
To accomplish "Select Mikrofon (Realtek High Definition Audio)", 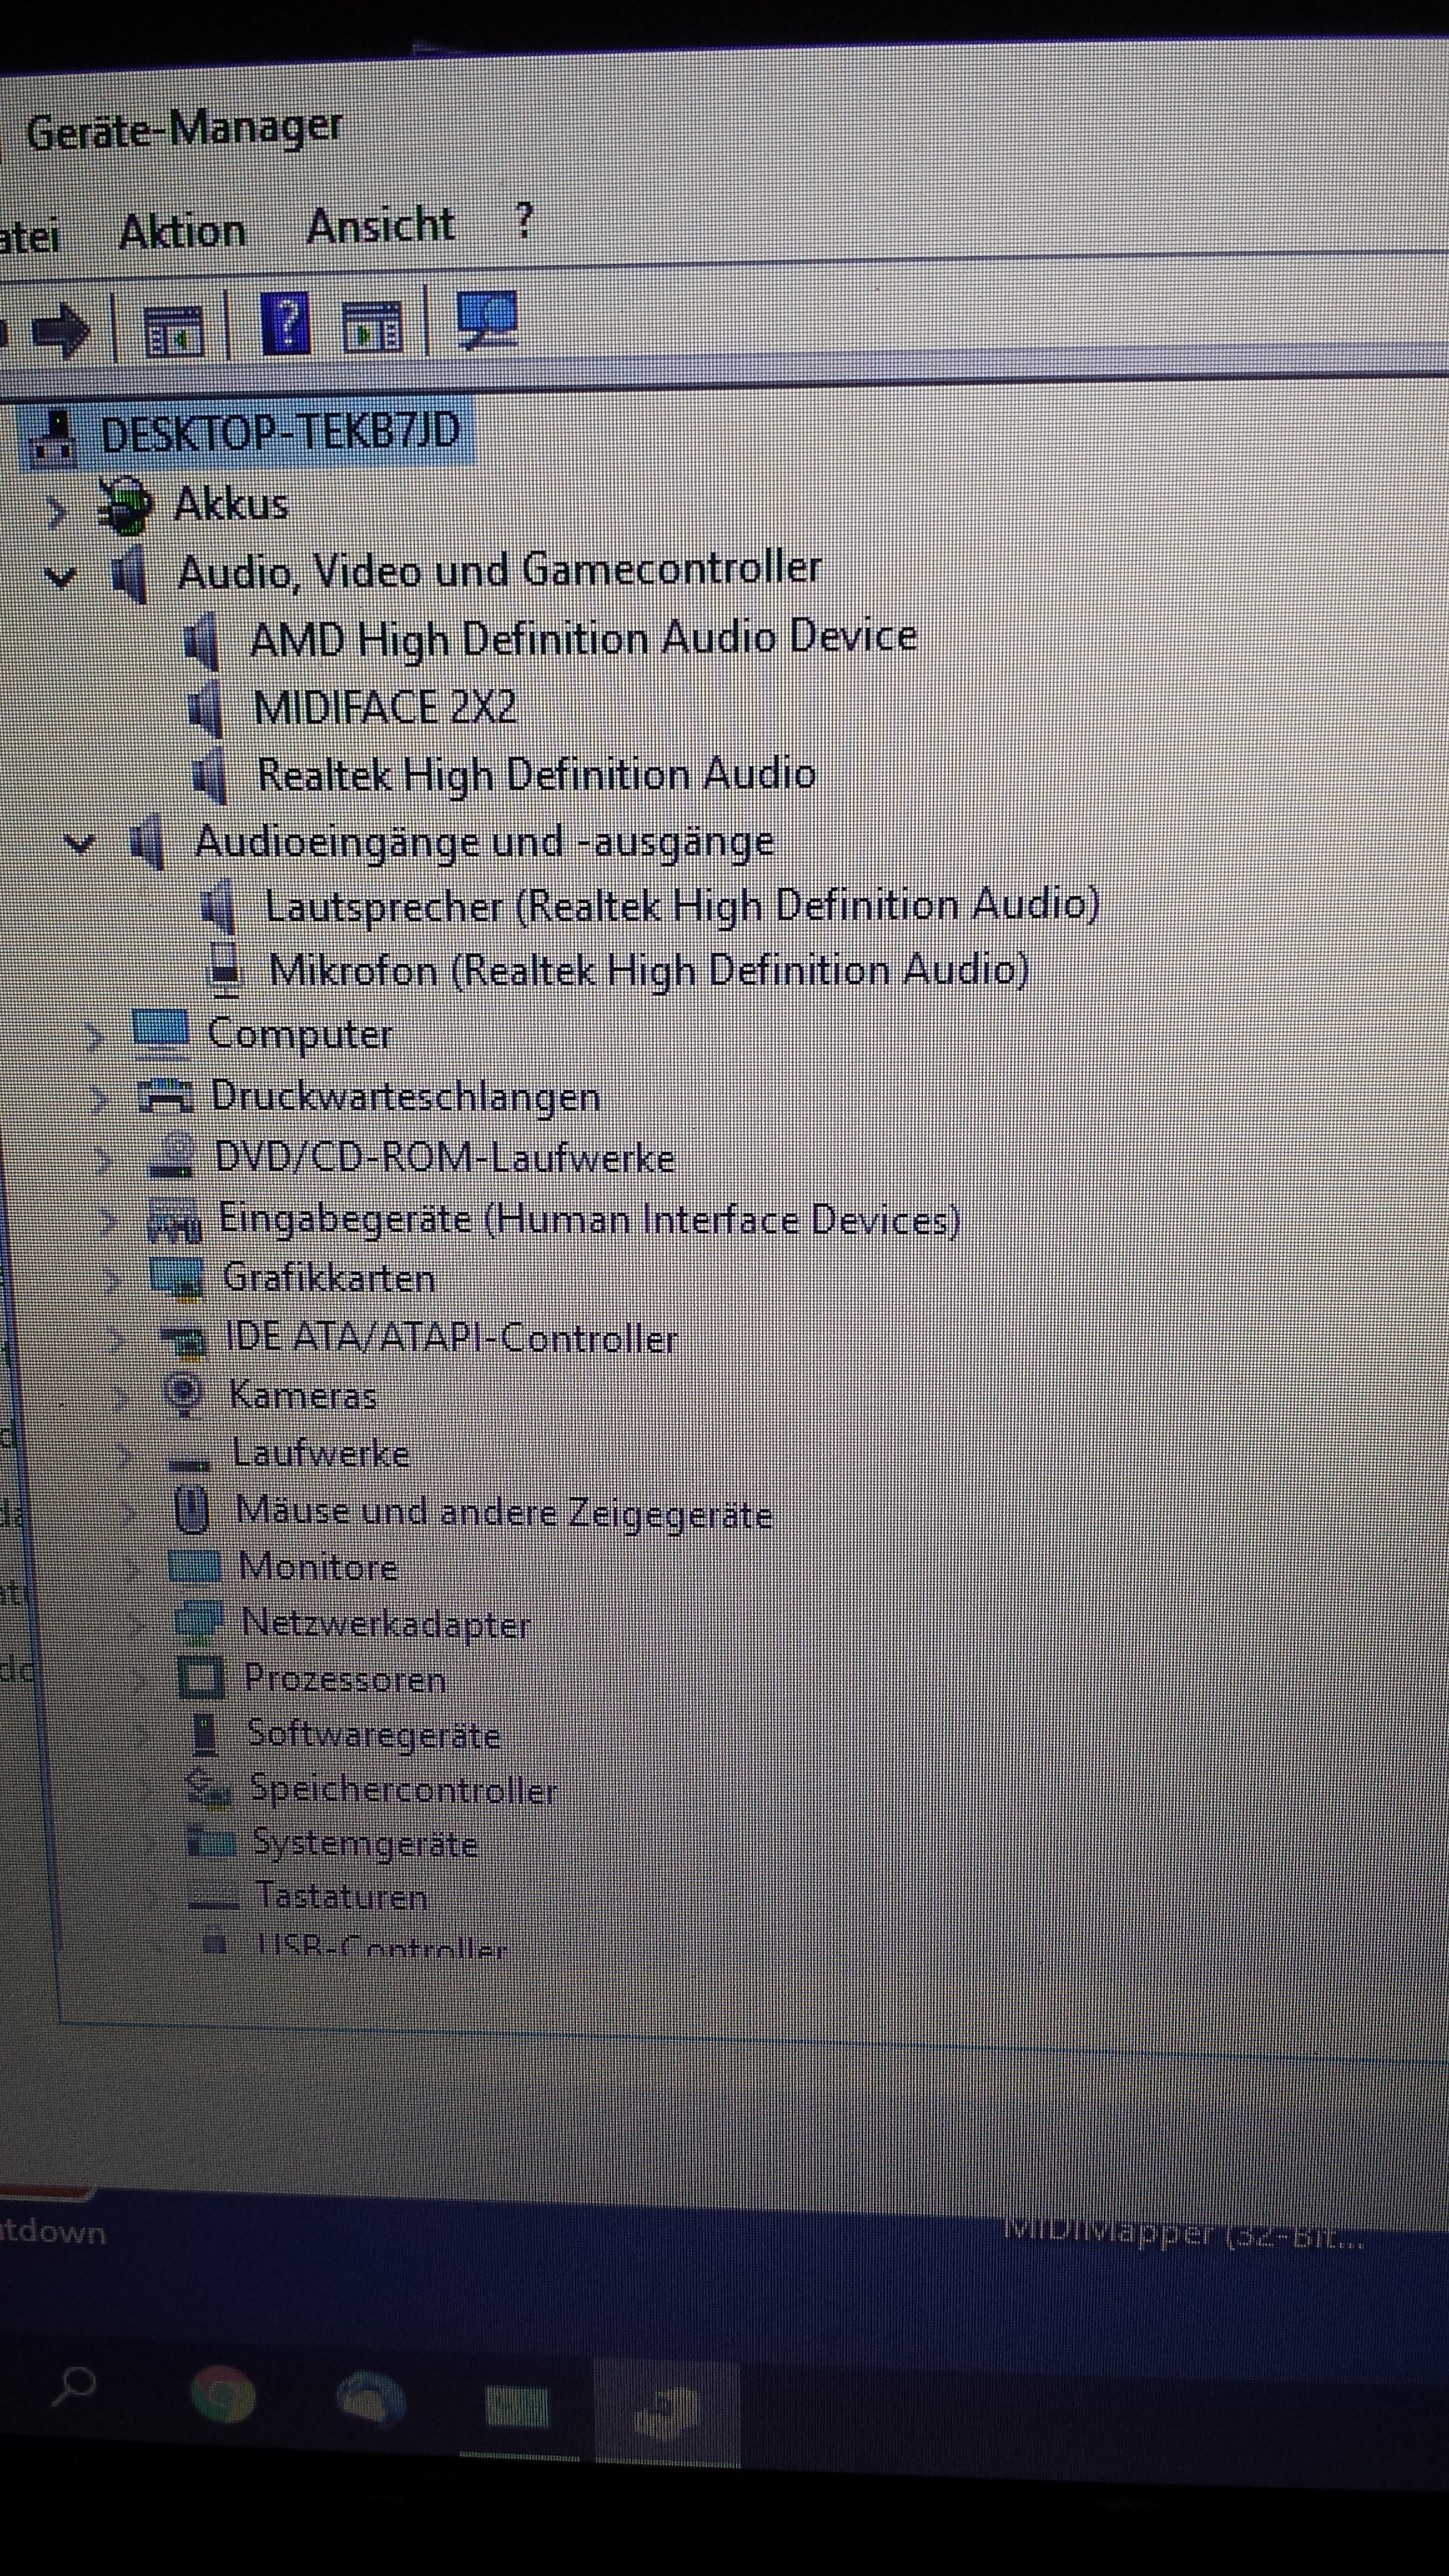I will (649, 970).
